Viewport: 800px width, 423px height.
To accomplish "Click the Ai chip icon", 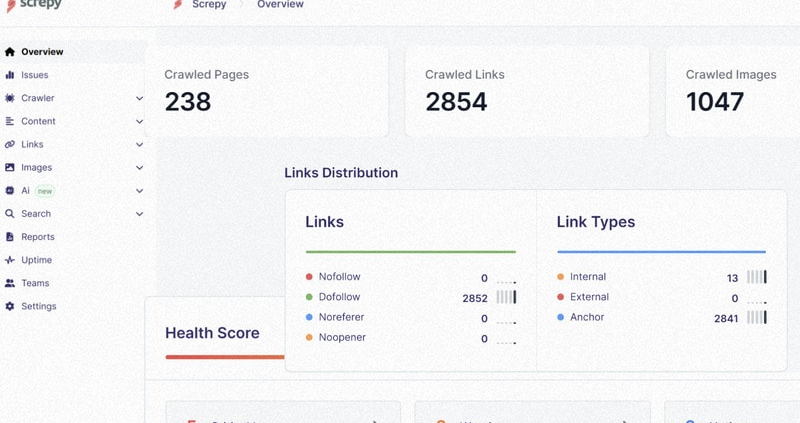I will click(x=10, y=190).
